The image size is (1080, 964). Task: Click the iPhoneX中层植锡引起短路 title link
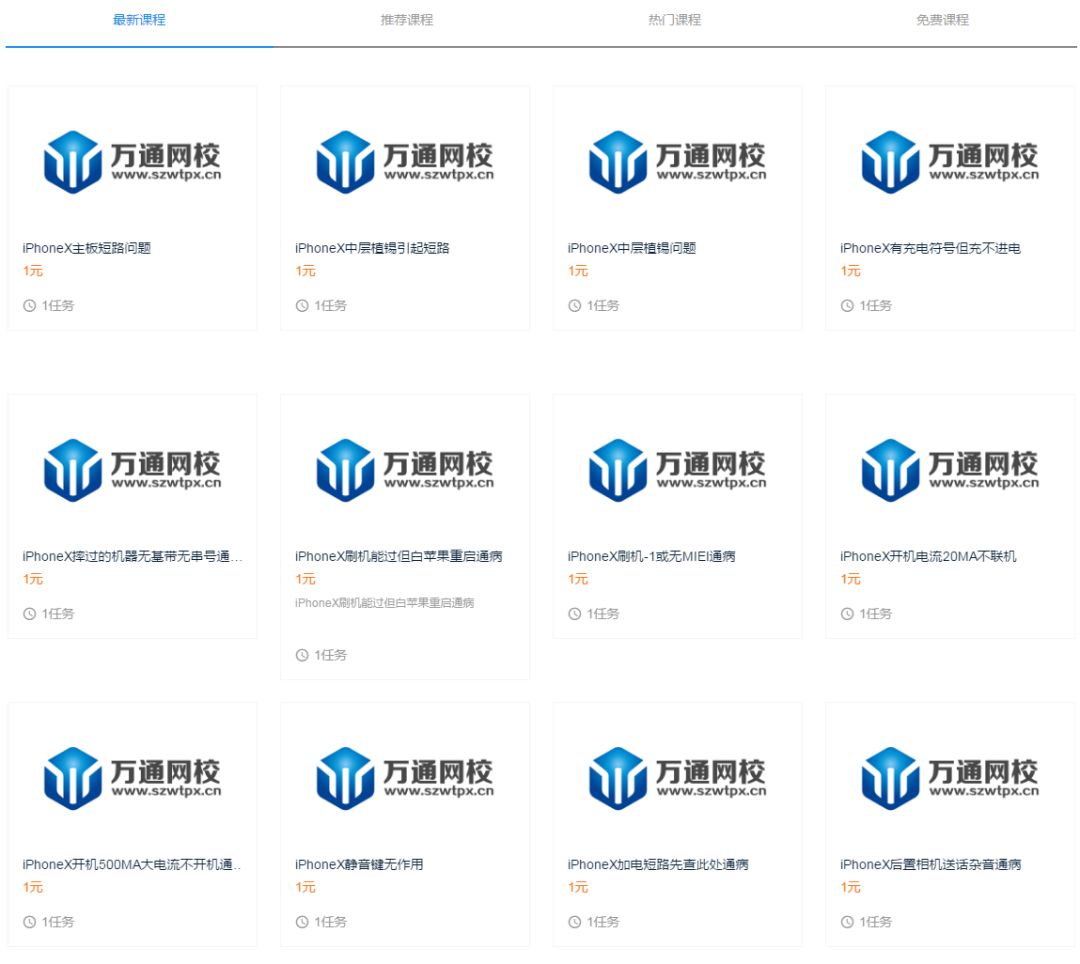click(372, 248)
